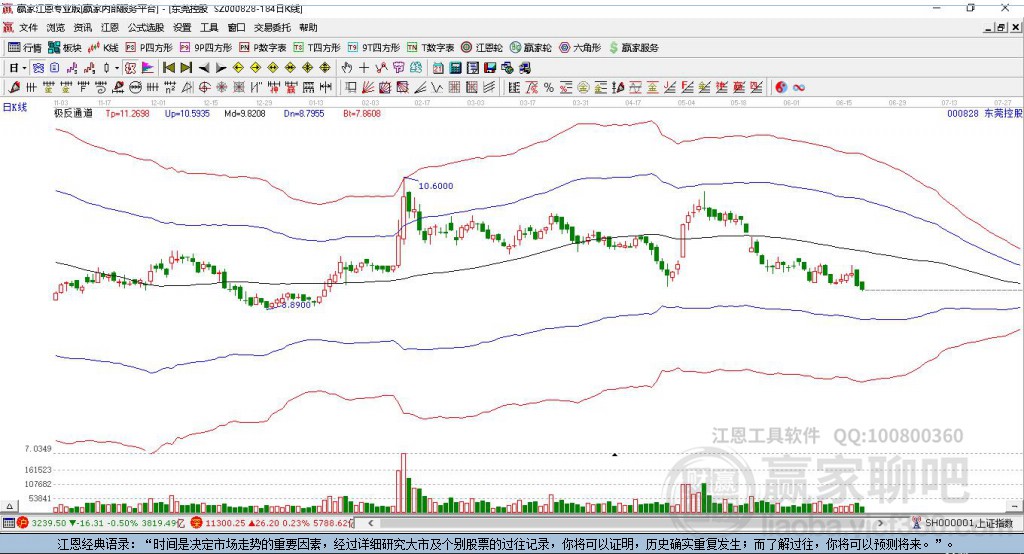This screenshot has width=1024, height=554.
Task: Select the Gann fan lines tool
Action: click(x=367, y=87)
